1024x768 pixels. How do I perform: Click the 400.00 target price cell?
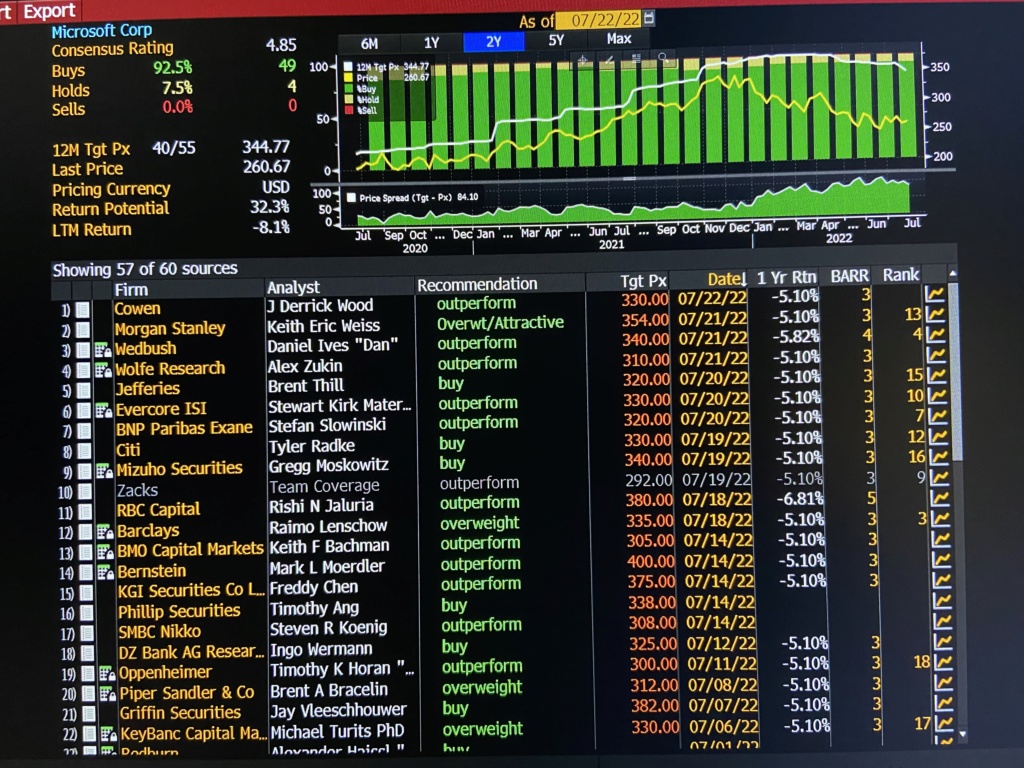[x=650, y=561]
